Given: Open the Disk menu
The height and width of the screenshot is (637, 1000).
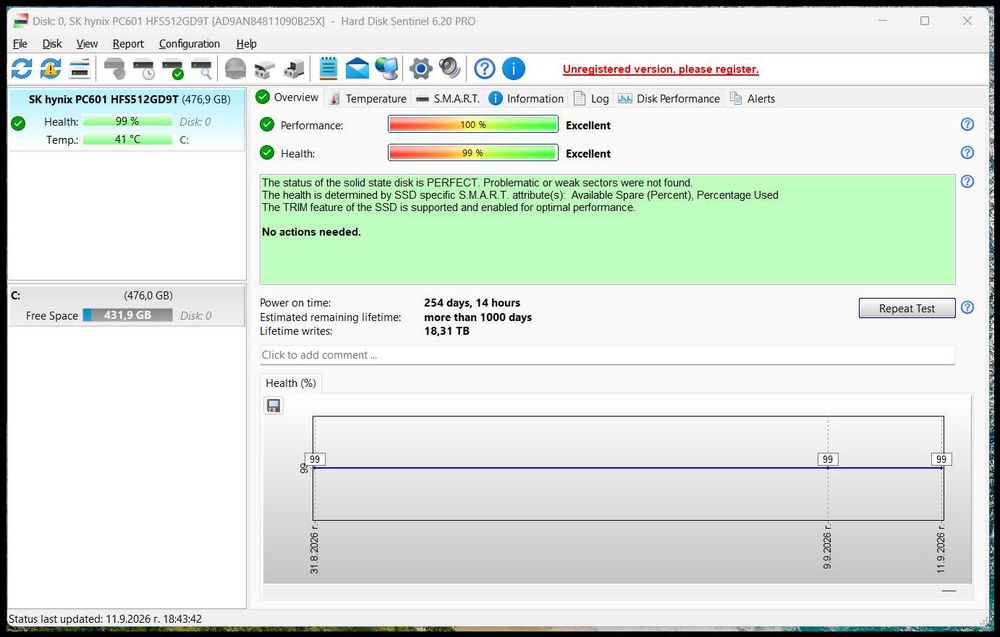Looking at the screenshot, I should tap(52, 43).
